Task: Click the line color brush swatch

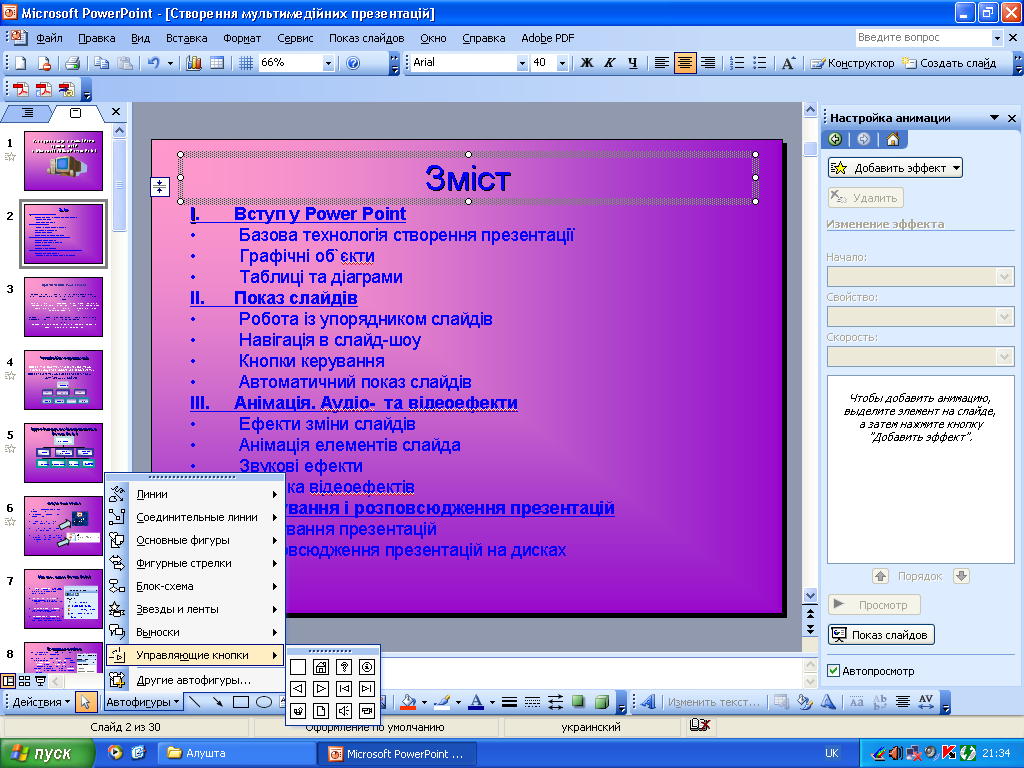Action: 442,702
